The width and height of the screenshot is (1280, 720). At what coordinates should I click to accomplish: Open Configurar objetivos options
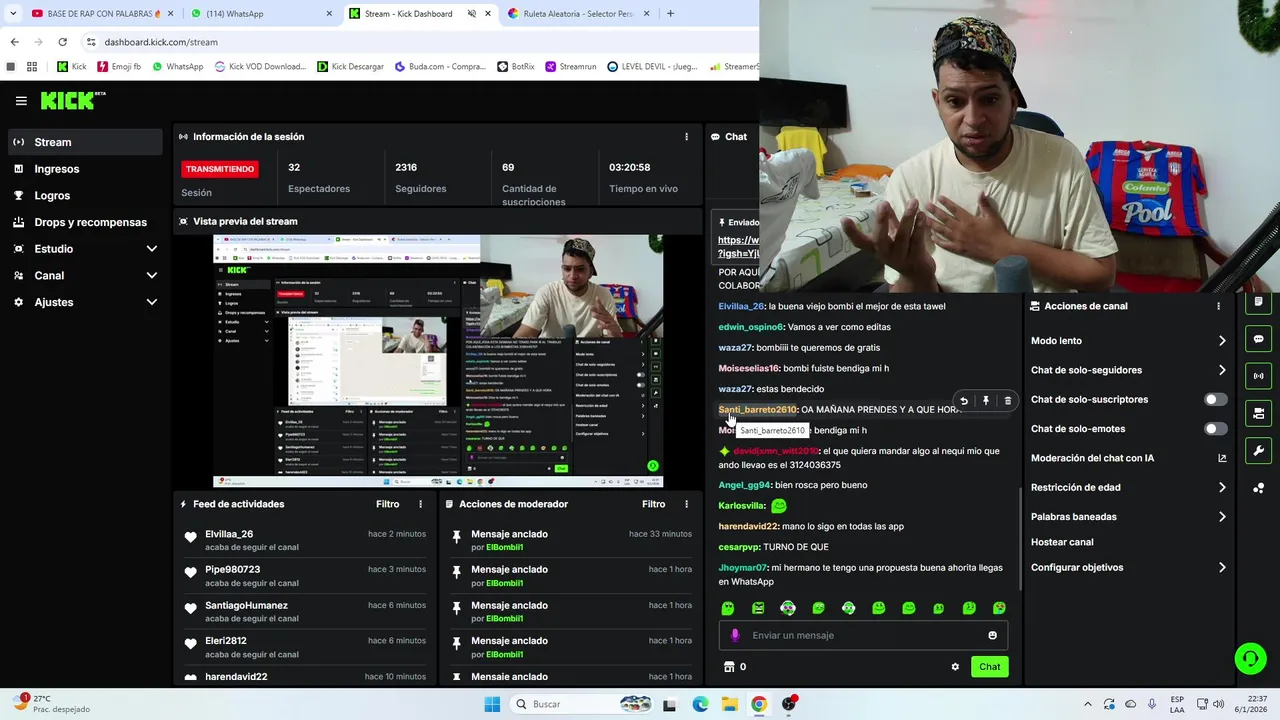click(x=1128, y=567)
